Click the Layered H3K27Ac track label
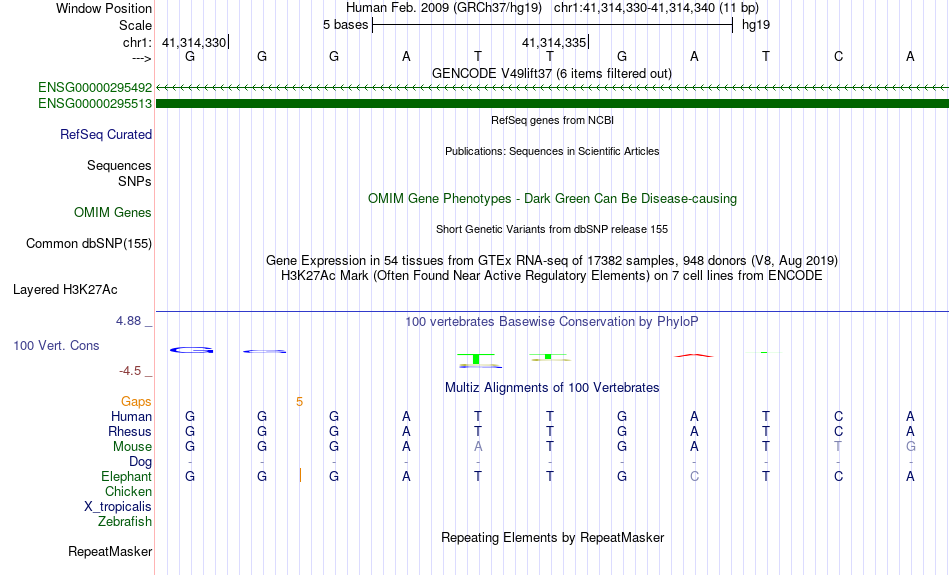Image resolution: width=950 pixels, height=575 pixels. click(65, 290)
